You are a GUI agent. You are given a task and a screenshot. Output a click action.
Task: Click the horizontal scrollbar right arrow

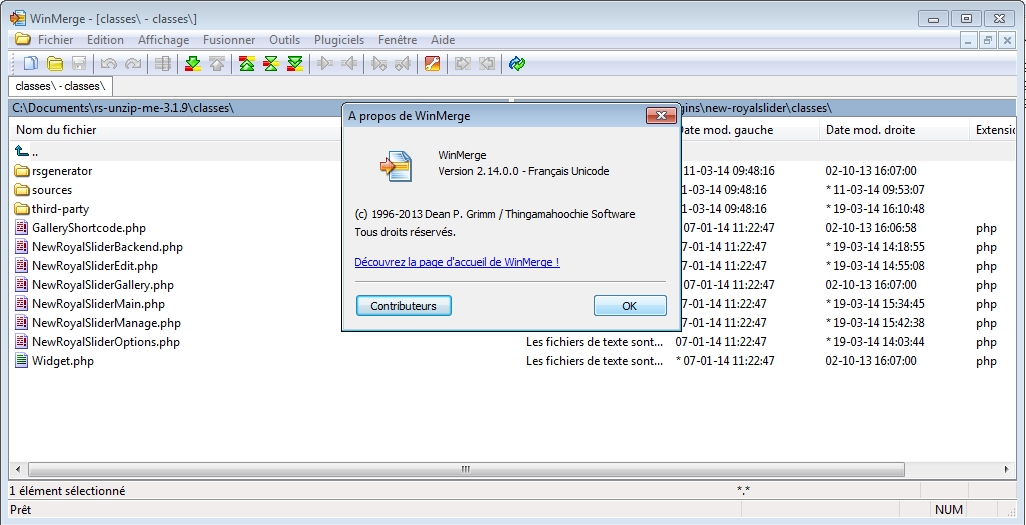1007,469
